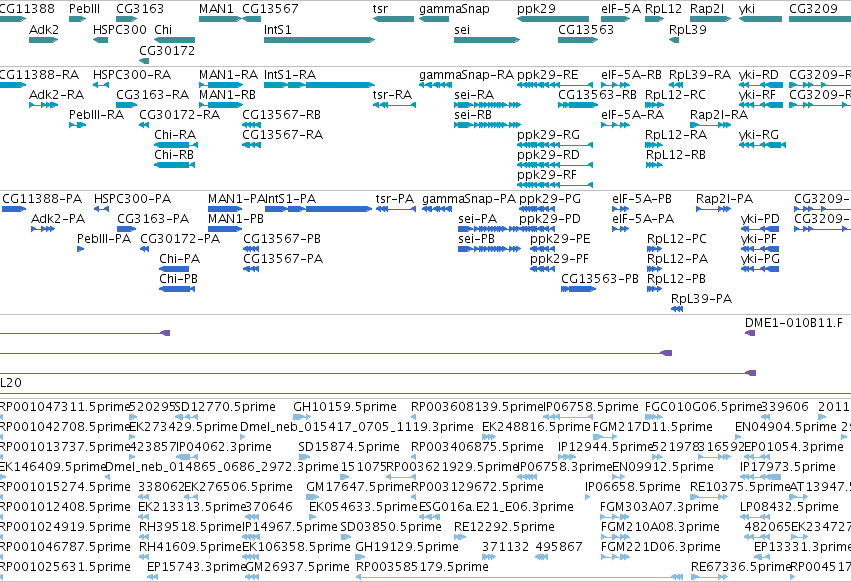Open the sei-PA protein label
The image size is (851, 582).
point(477,219)
